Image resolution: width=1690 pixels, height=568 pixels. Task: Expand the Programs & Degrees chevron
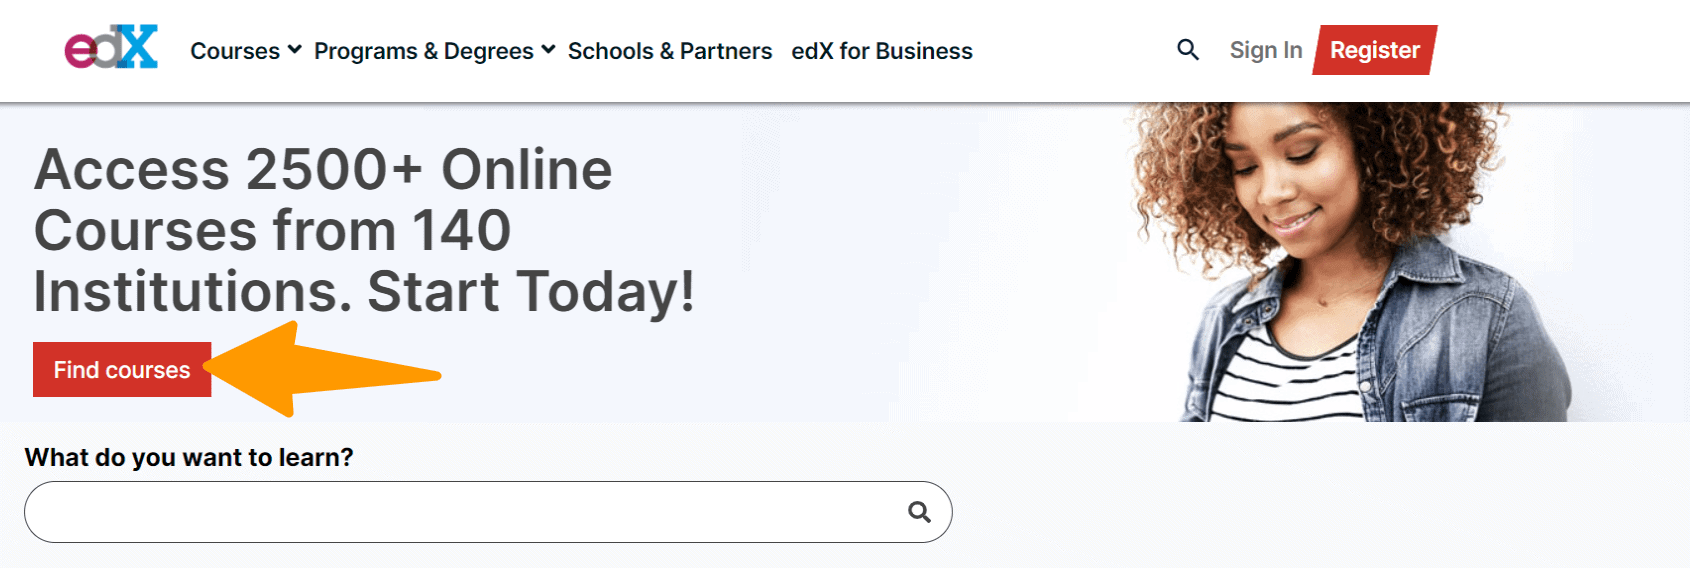point(548,49)
